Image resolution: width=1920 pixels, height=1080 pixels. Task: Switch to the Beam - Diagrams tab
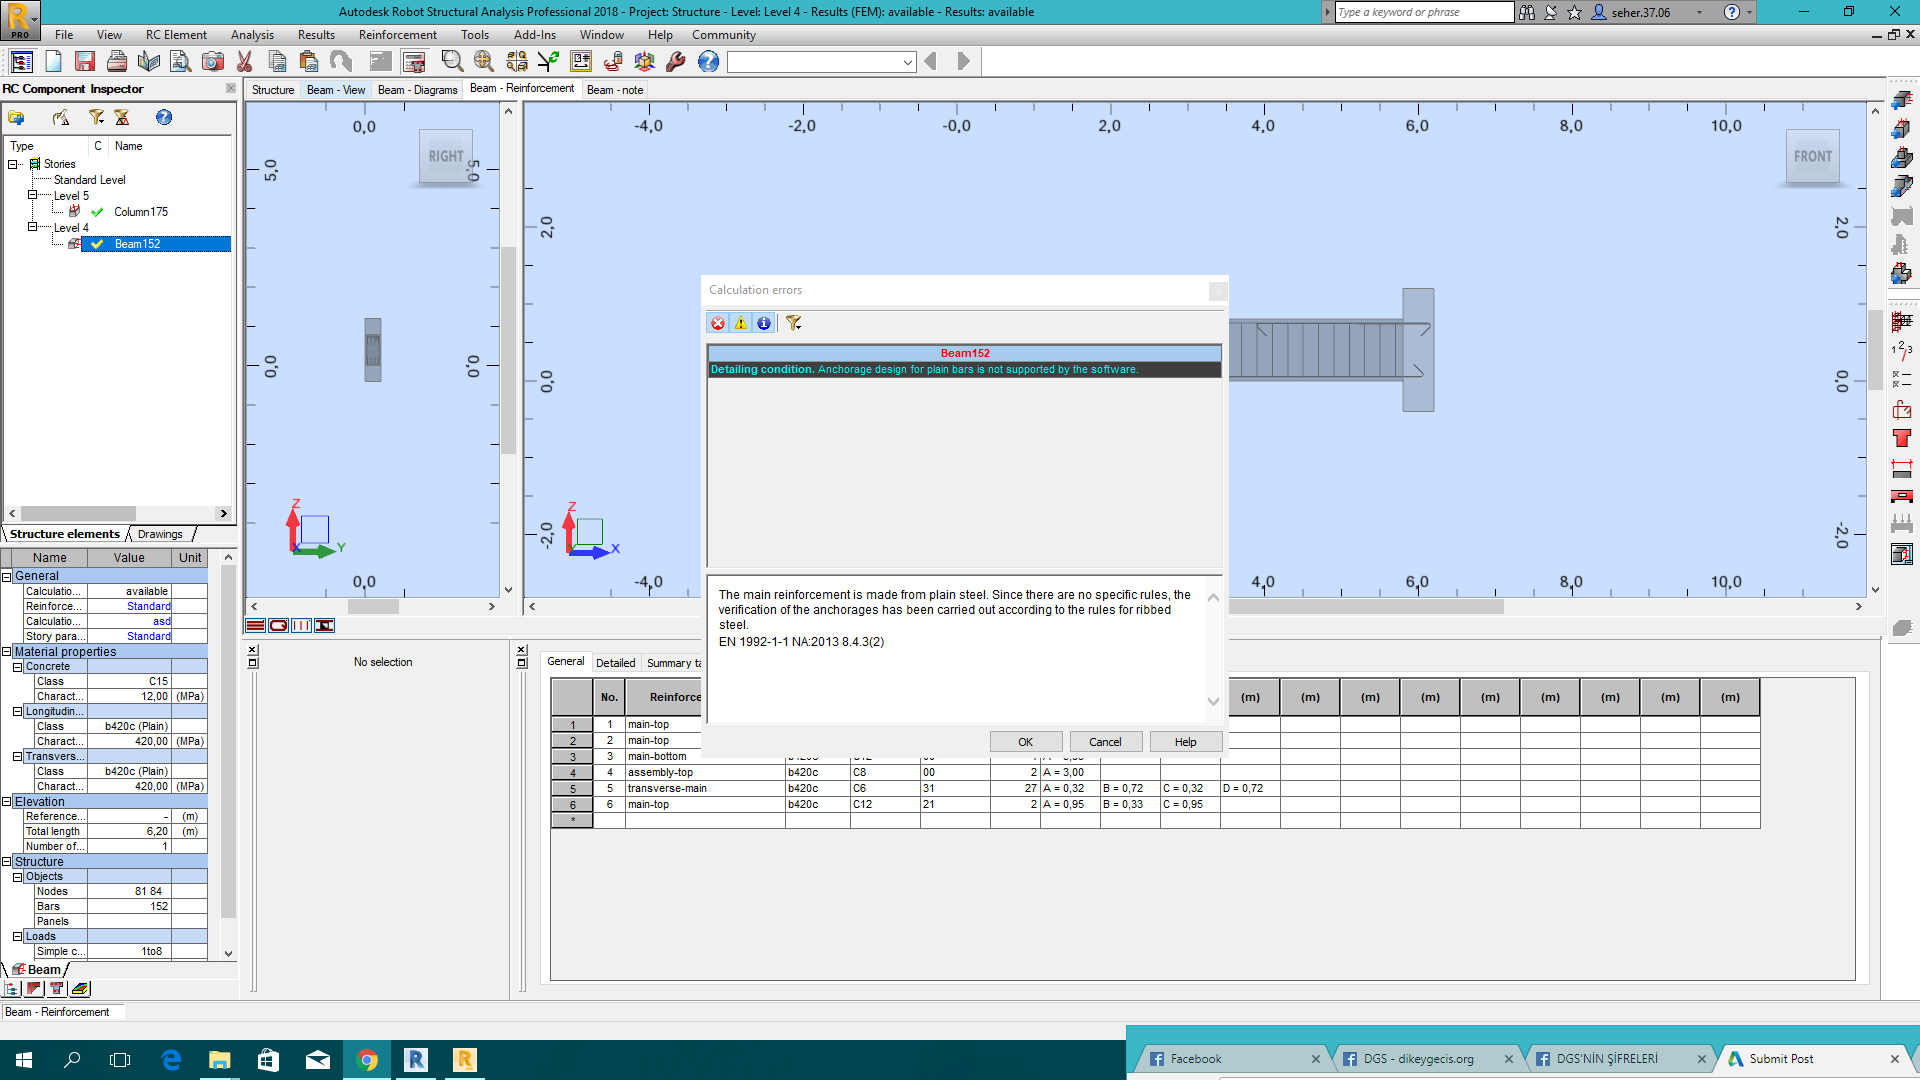click(x=417, y=89)
